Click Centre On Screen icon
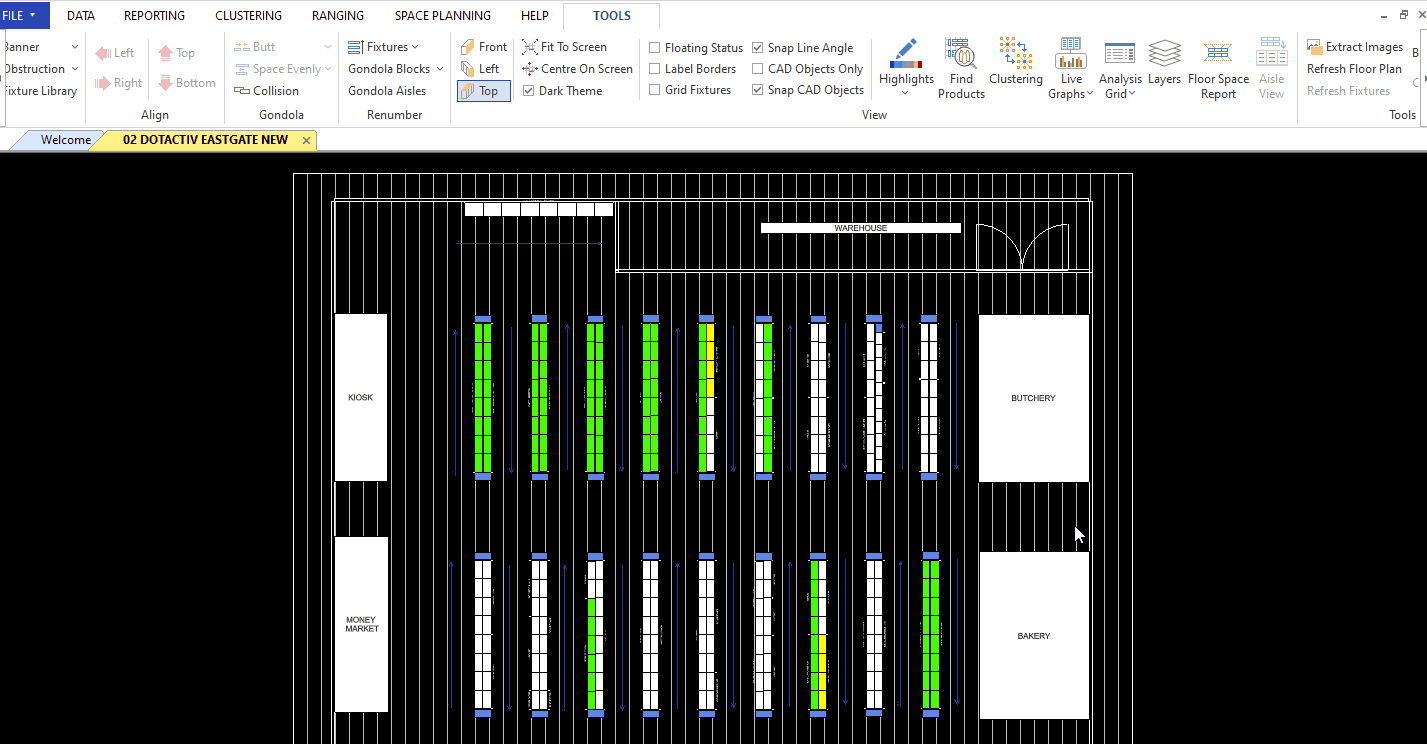 pyautogui.click(x=530, y=69)
